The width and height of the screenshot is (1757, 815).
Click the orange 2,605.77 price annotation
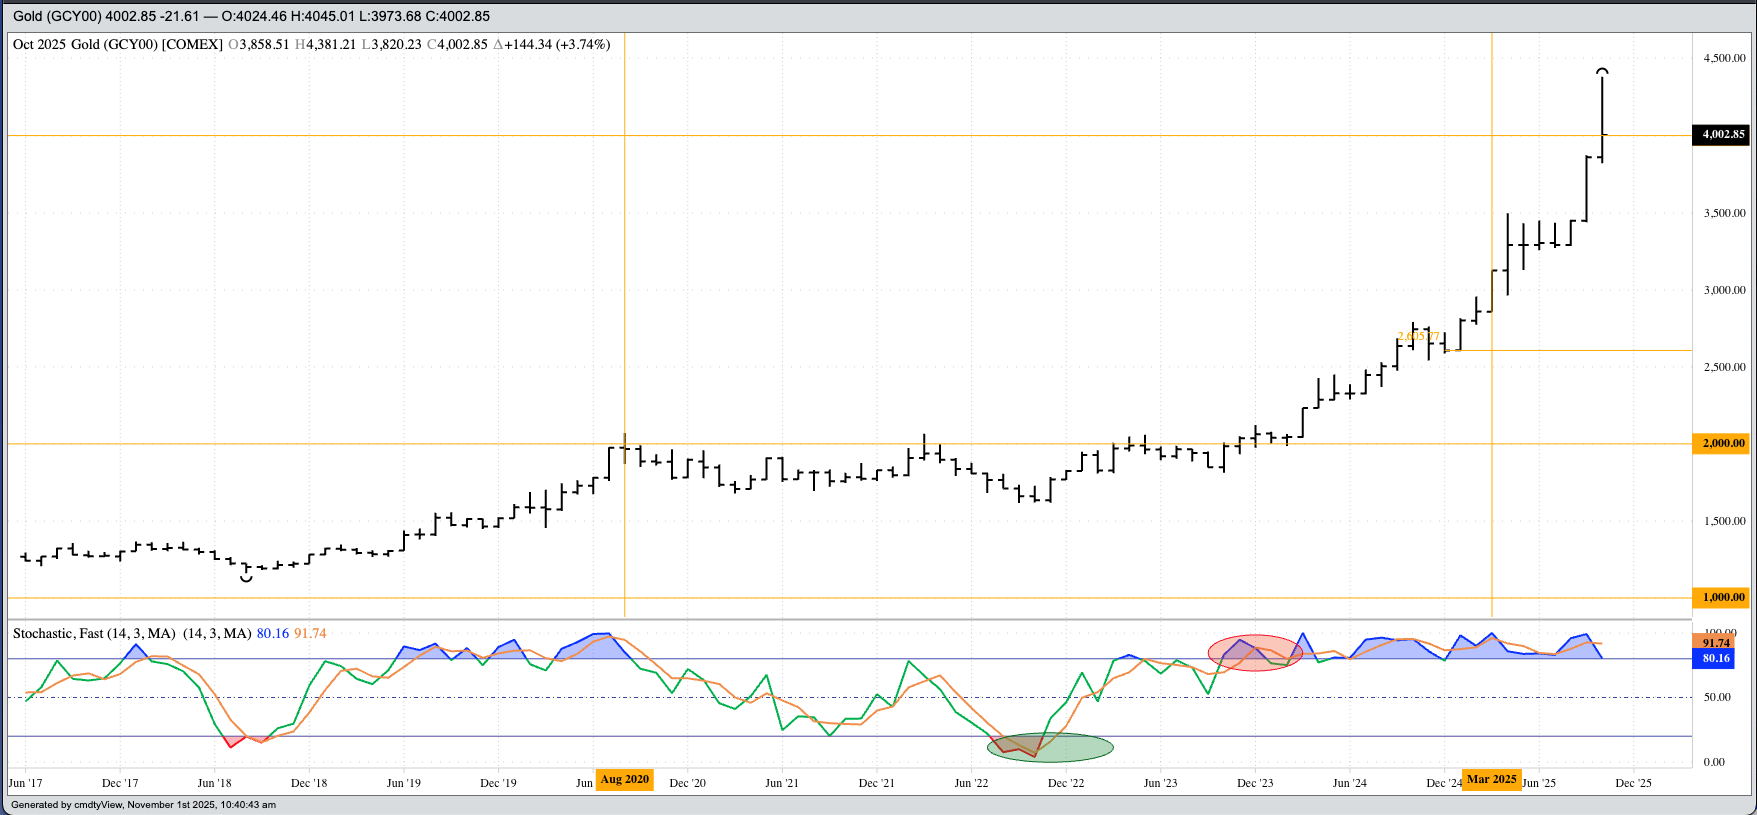(1418, 337)
